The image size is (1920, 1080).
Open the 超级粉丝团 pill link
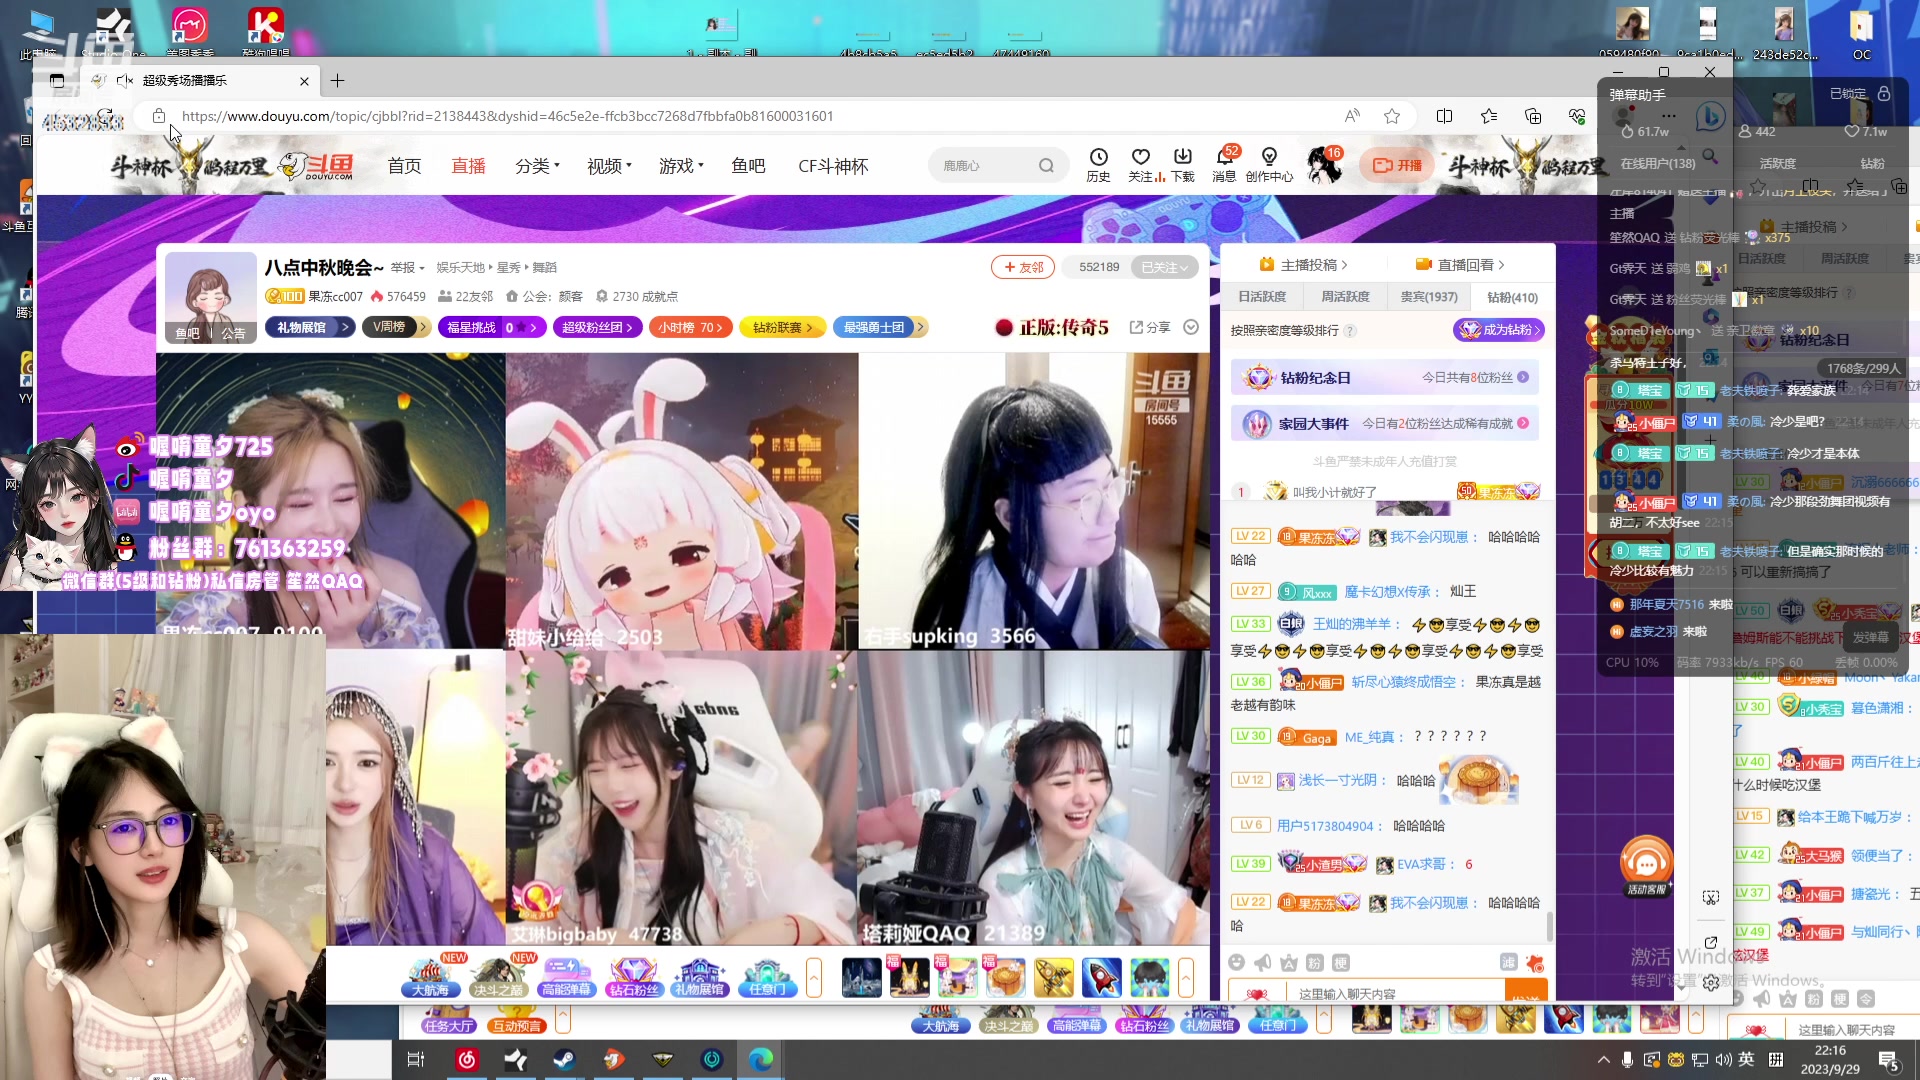(x=596, y=327)
